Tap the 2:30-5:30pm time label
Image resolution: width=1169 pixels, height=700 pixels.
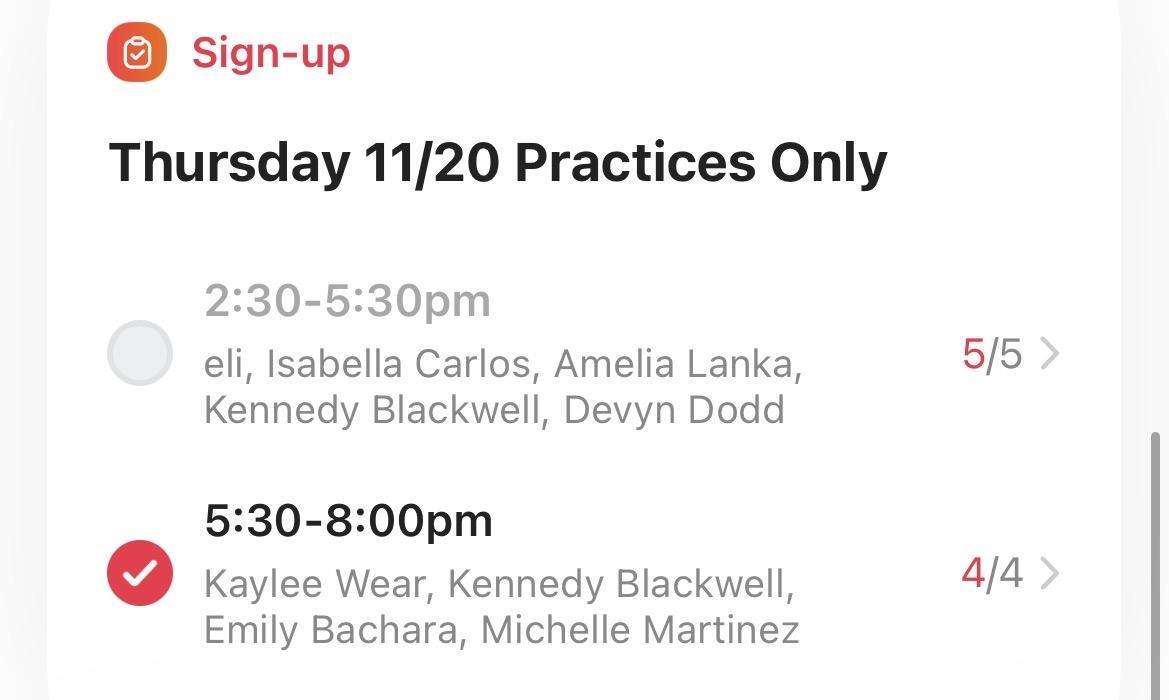347,300
